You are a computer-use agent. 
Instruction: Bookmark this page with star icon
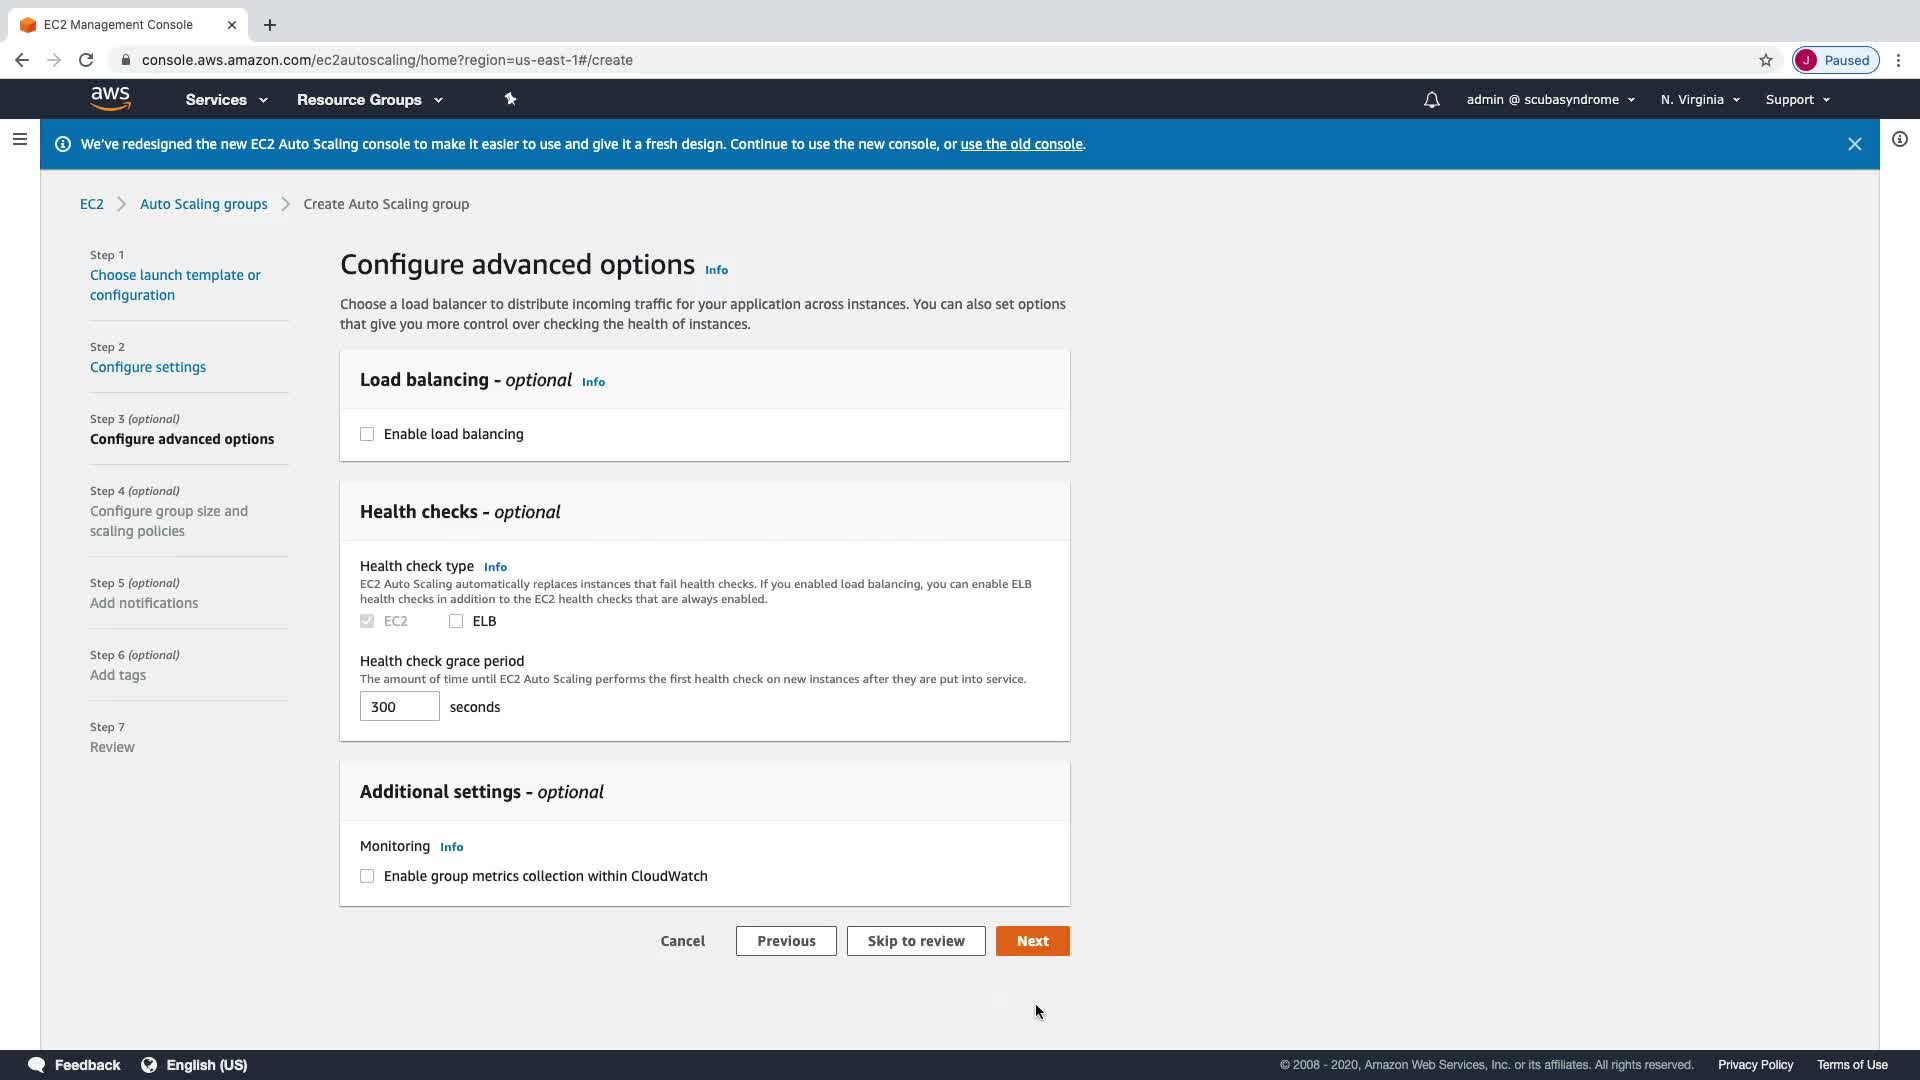pyautogui.click(x=1766, y=60)
